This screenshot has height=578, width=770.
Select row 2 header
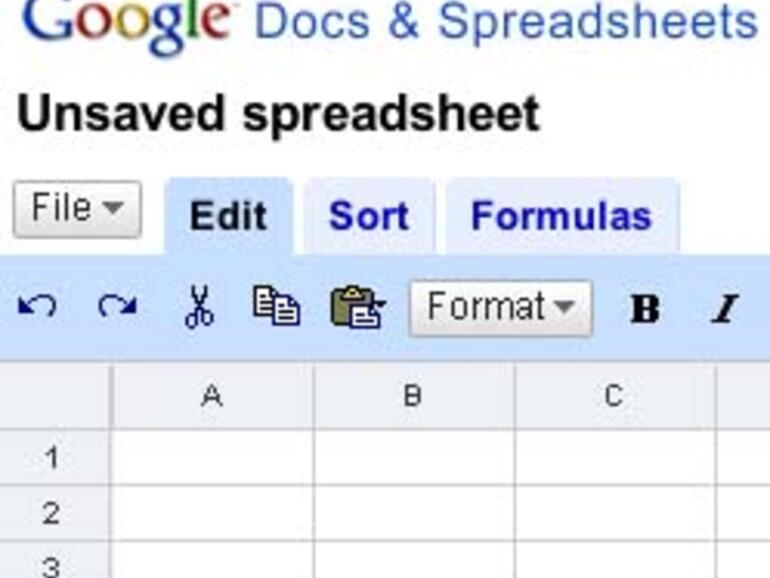[54, 513]
